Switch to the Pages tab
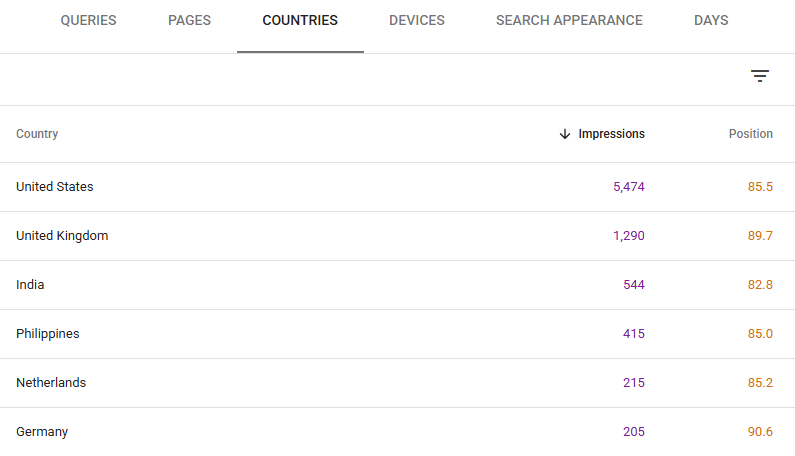Image resolution: width=795 pixels, height=456 pixels. pos(189,20)
